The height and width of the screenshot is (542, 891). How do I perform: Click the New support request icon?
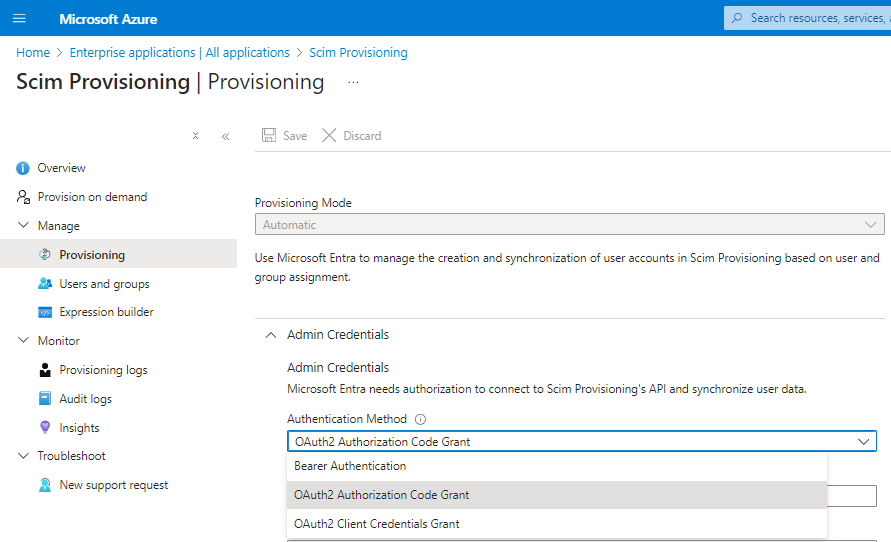click(x=45, y=485)
